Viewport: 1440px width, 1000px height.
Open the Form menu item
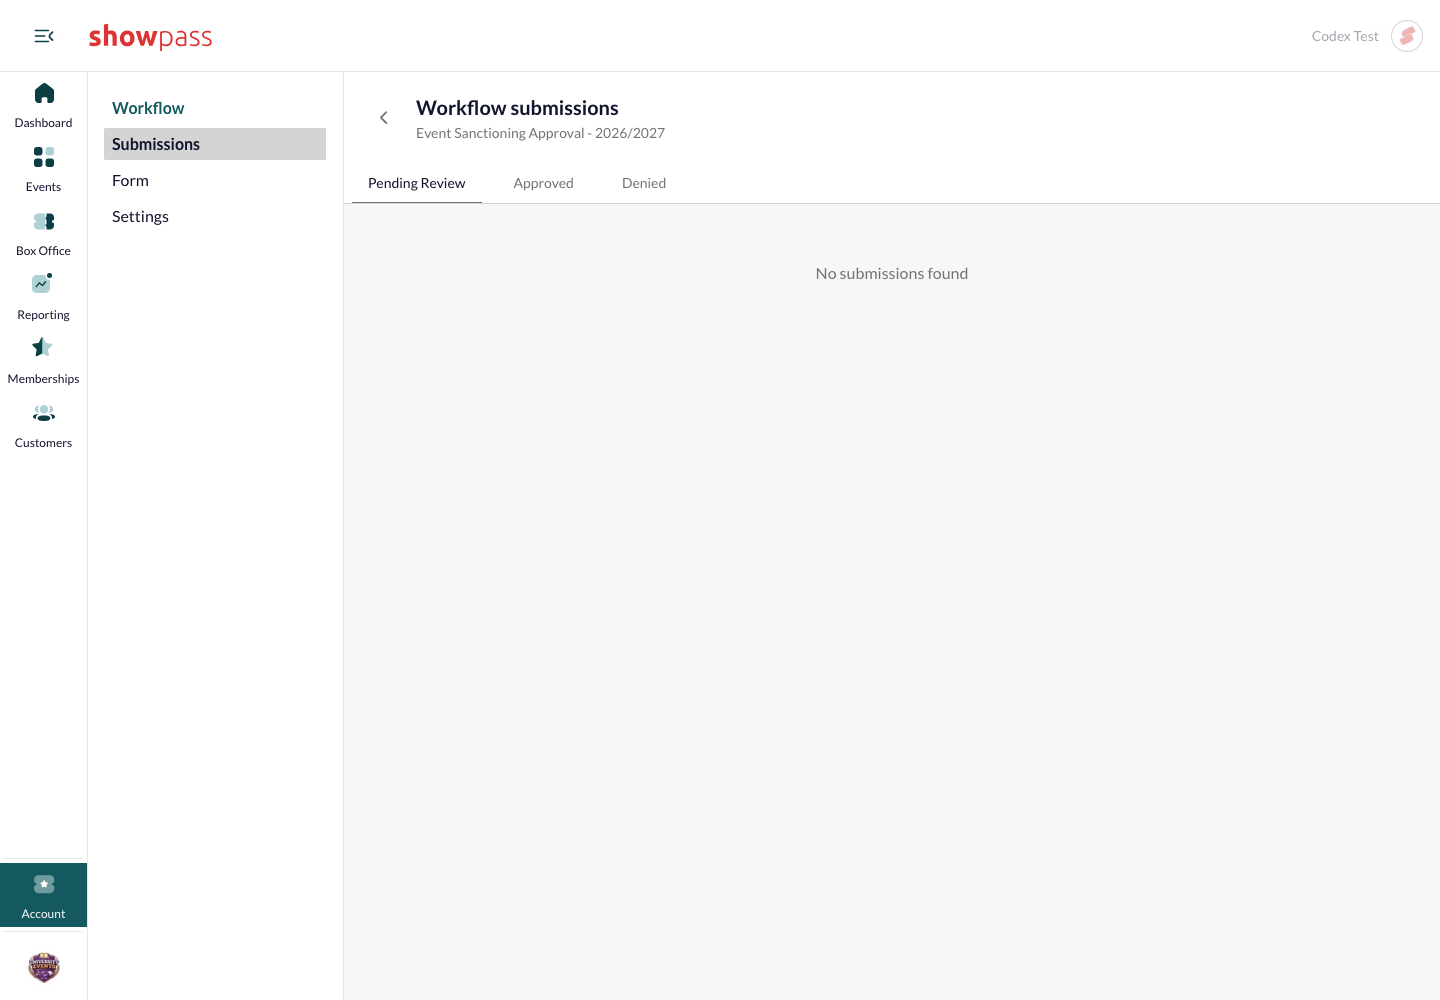coord(215,180)
